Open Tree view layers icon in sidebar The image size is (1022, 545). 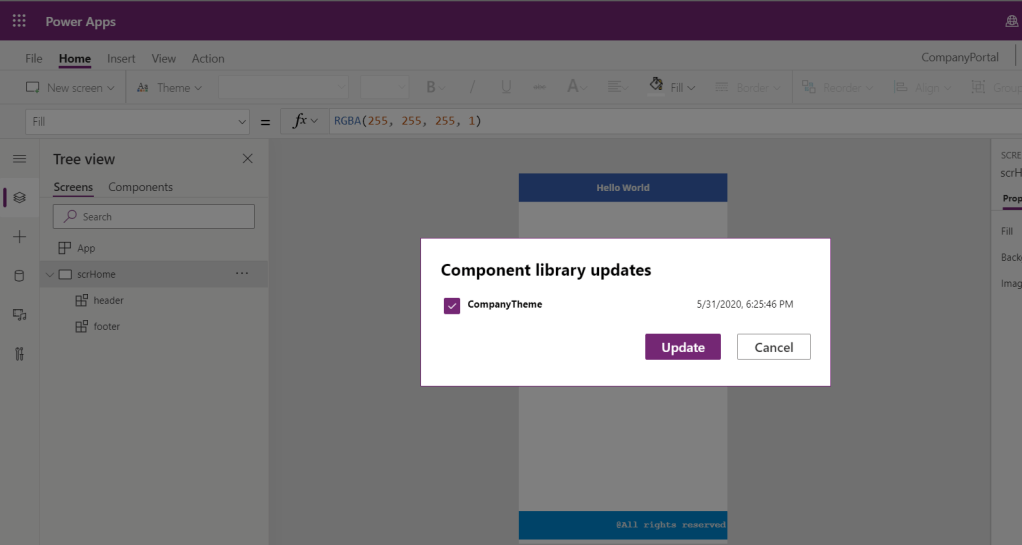tap(19, 198)
